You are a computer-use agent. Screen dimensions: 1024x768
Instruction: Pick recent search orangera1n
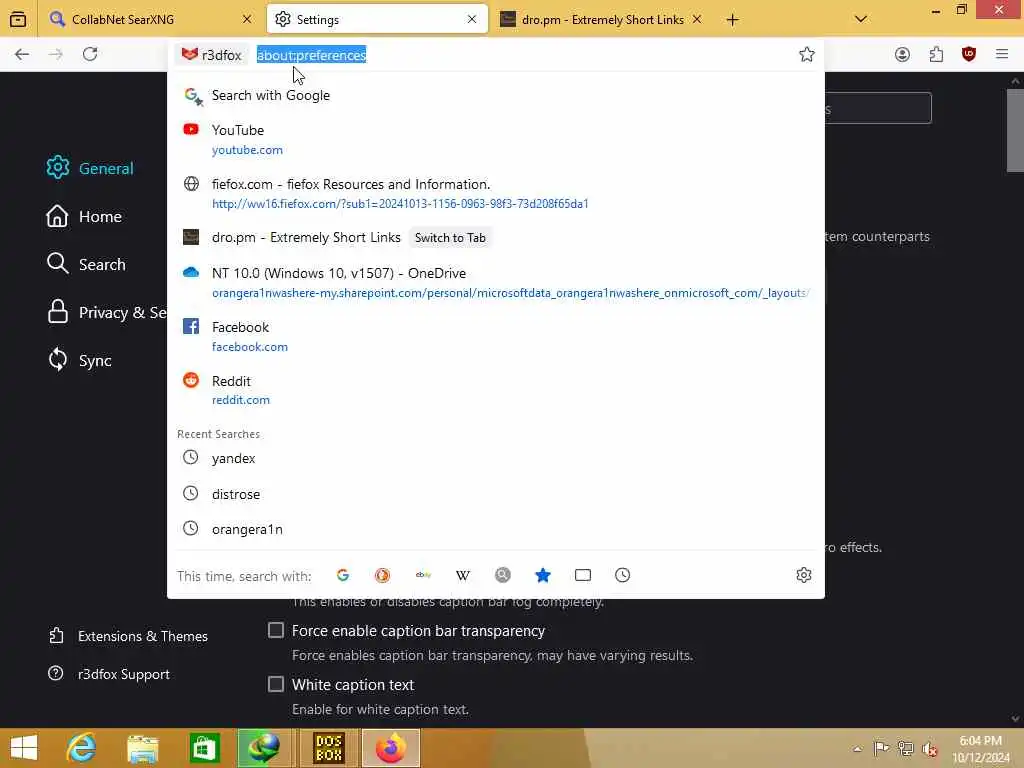pyautogui.click(x=496, y=529)
